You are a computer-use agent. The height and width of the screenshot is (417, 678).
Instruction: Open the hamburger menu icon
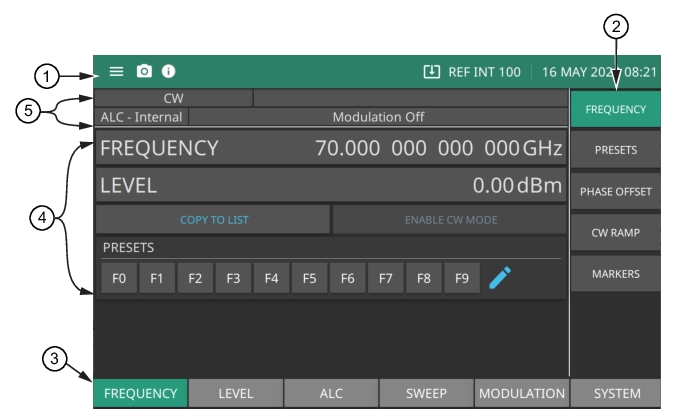pos(116,72)
